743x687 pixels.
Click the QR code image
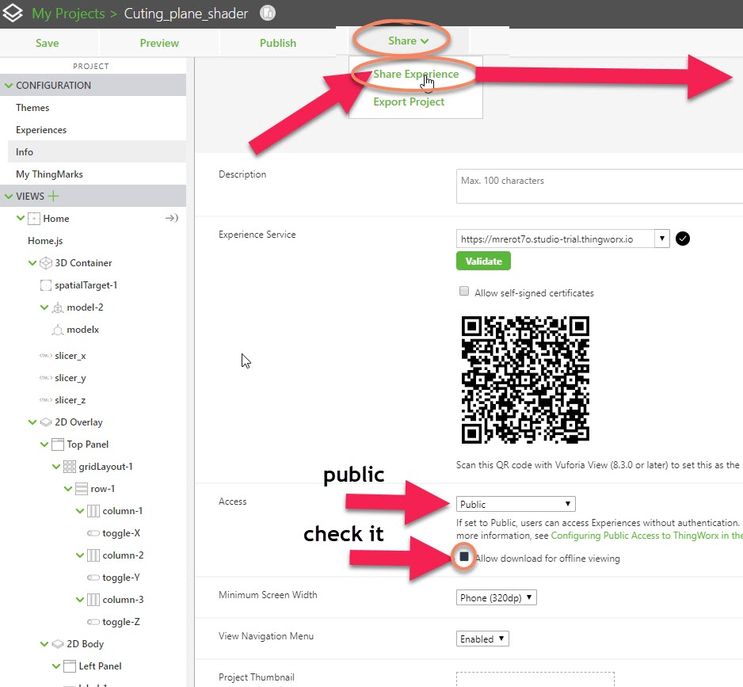coord(526,380)
